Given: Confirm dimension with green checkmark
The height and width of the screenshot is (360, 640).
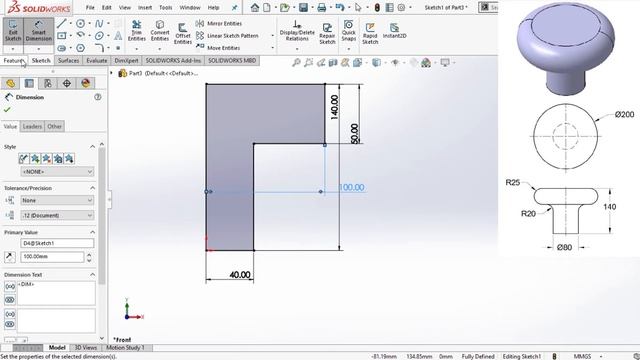Looking at the screenshot, I should (7, 109).
